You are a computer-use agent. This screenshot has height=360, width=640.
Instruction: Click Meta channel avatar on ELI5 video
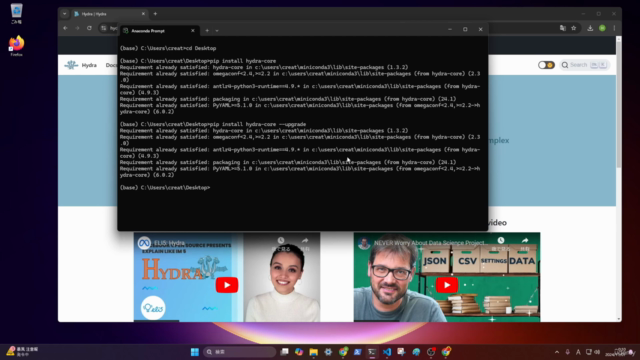click(144, 243)
